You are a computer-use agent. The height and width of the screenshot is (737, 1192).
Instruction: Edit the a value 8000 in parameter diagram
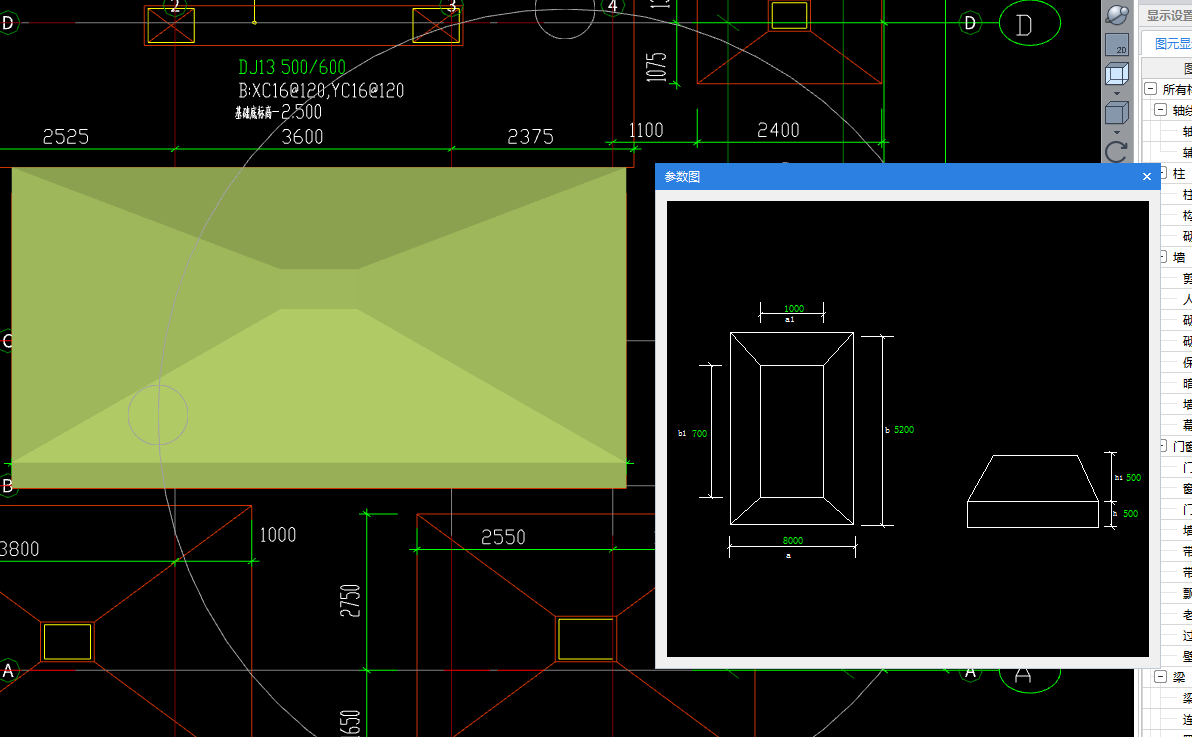(793, 541)
